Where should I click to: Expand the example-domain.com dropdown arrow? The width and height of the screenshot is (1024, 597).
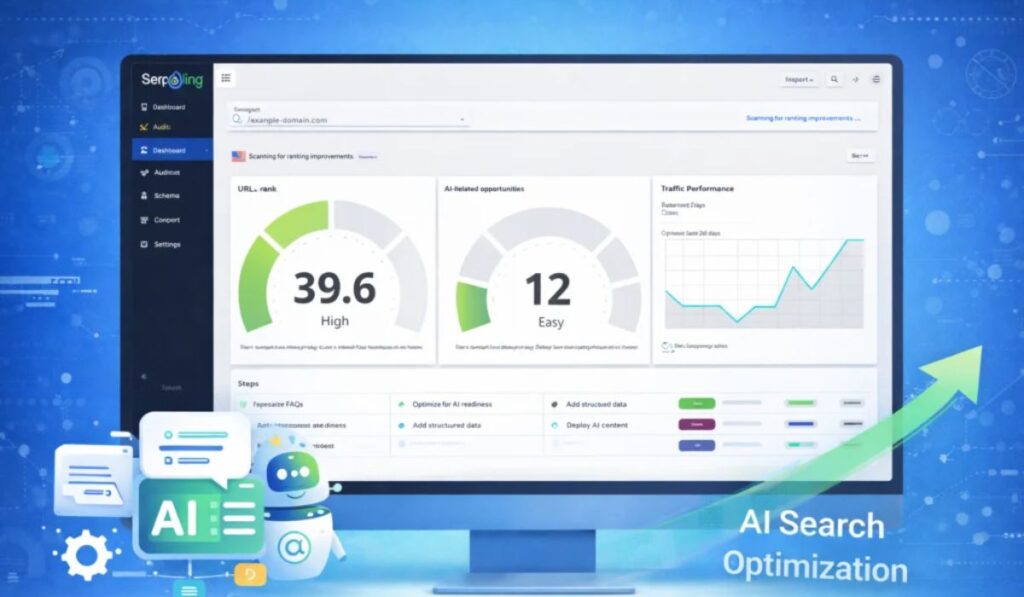click(x=462, y=120)
